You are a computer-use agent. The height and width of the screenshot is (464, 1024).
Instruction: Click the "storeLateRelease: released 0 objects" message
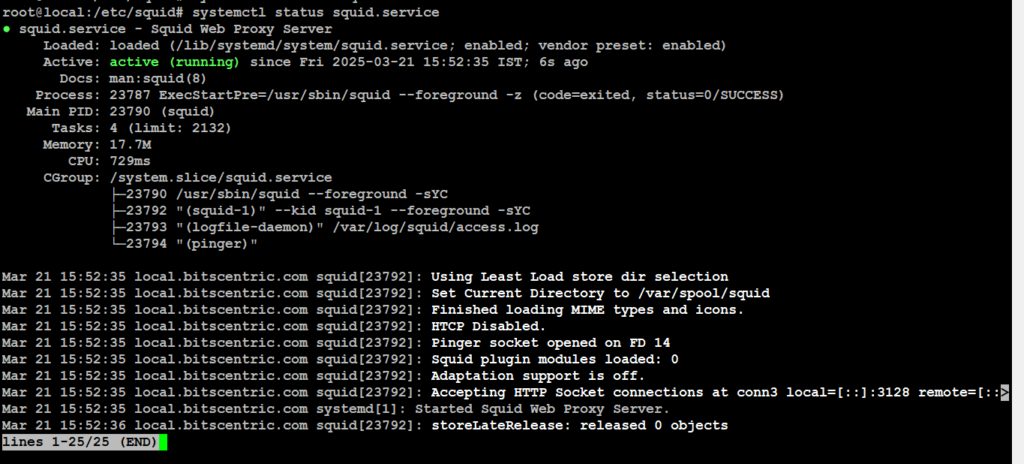(x=579, y=425)
